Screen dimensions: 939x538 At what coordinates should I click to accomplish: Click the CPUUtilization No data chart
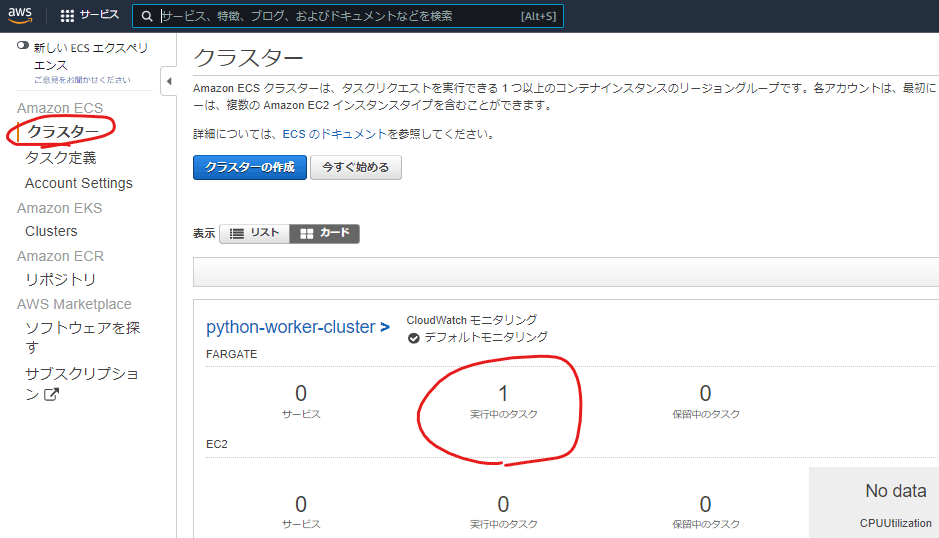tap(874, 503)
